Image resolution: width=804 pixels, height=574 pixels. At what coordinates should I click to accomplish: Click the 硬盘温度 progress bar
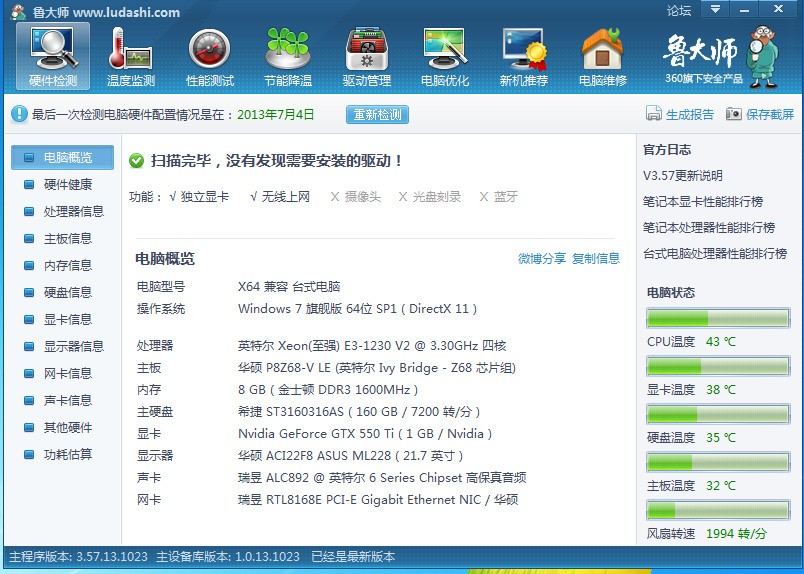coord(718,414)
